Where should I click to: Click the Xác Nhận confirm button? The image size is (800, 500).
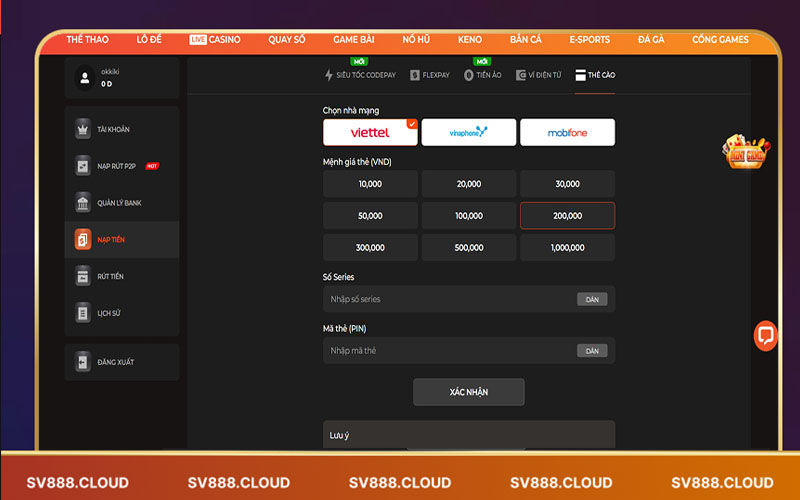coord(469,392)
